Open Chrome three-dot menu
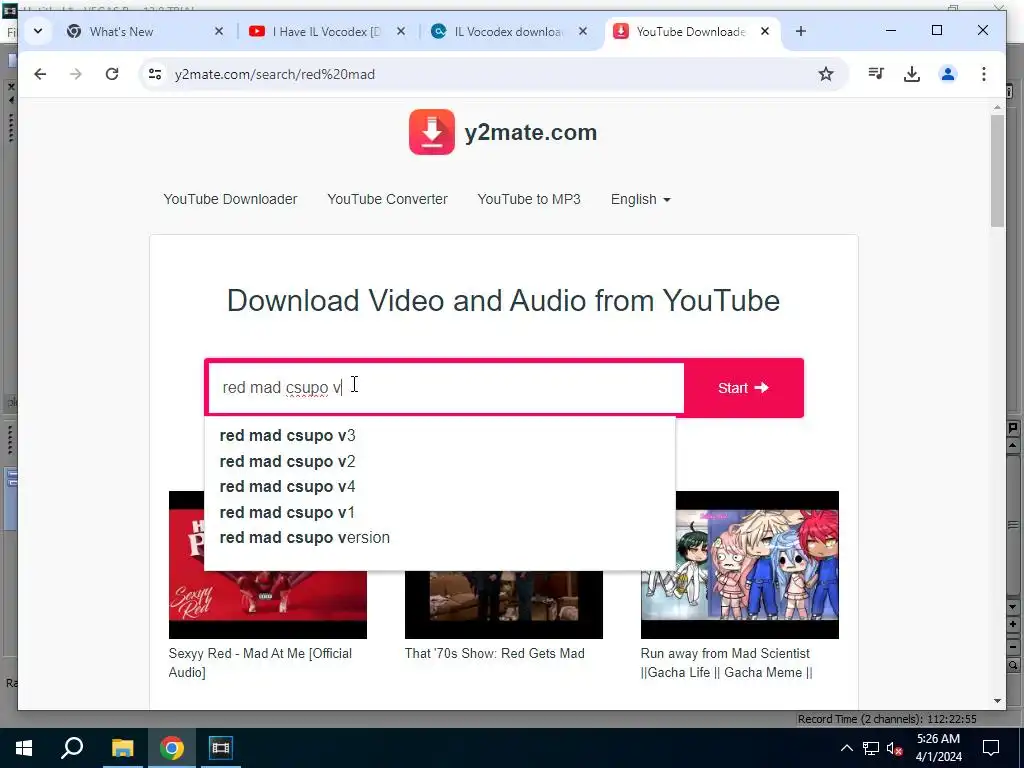 [x=984, y=74]
